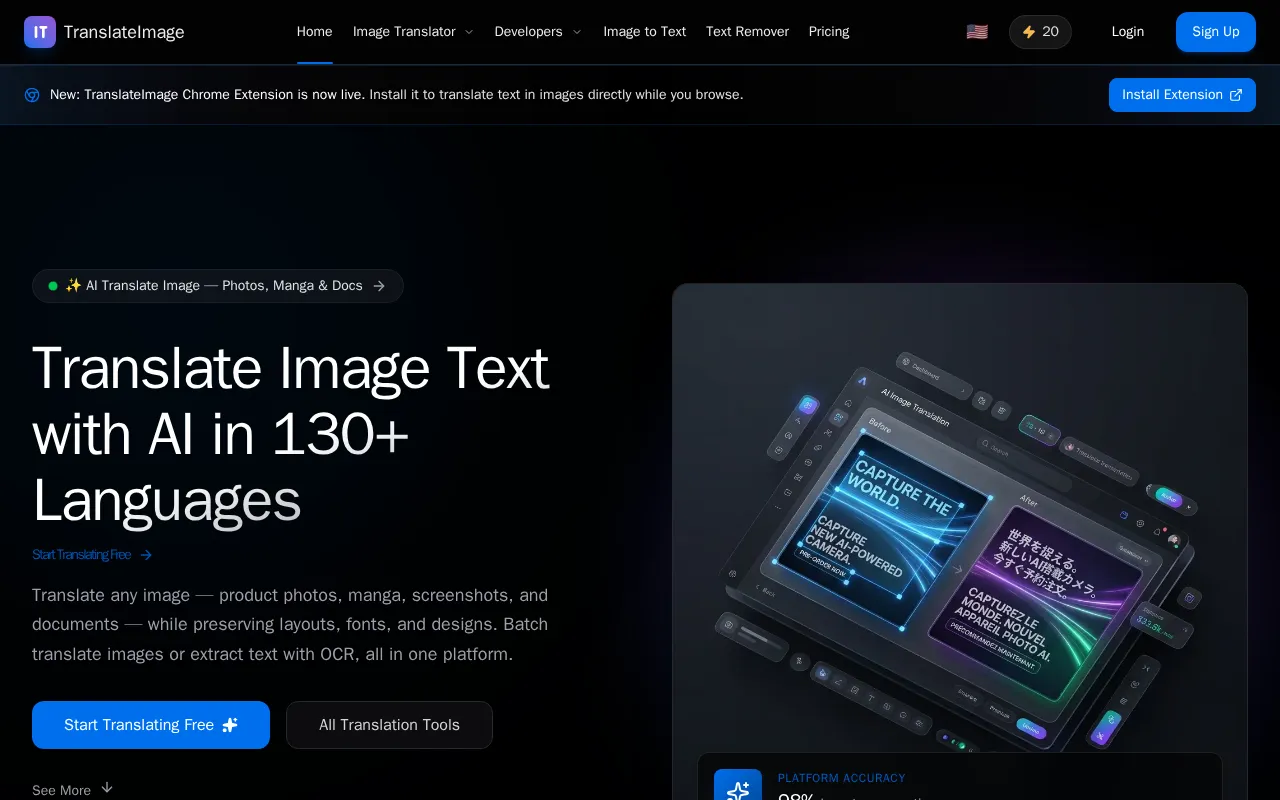The image size is (1280, 800).
Task: Expand the Image Translator dropdown
Action: 413,32
